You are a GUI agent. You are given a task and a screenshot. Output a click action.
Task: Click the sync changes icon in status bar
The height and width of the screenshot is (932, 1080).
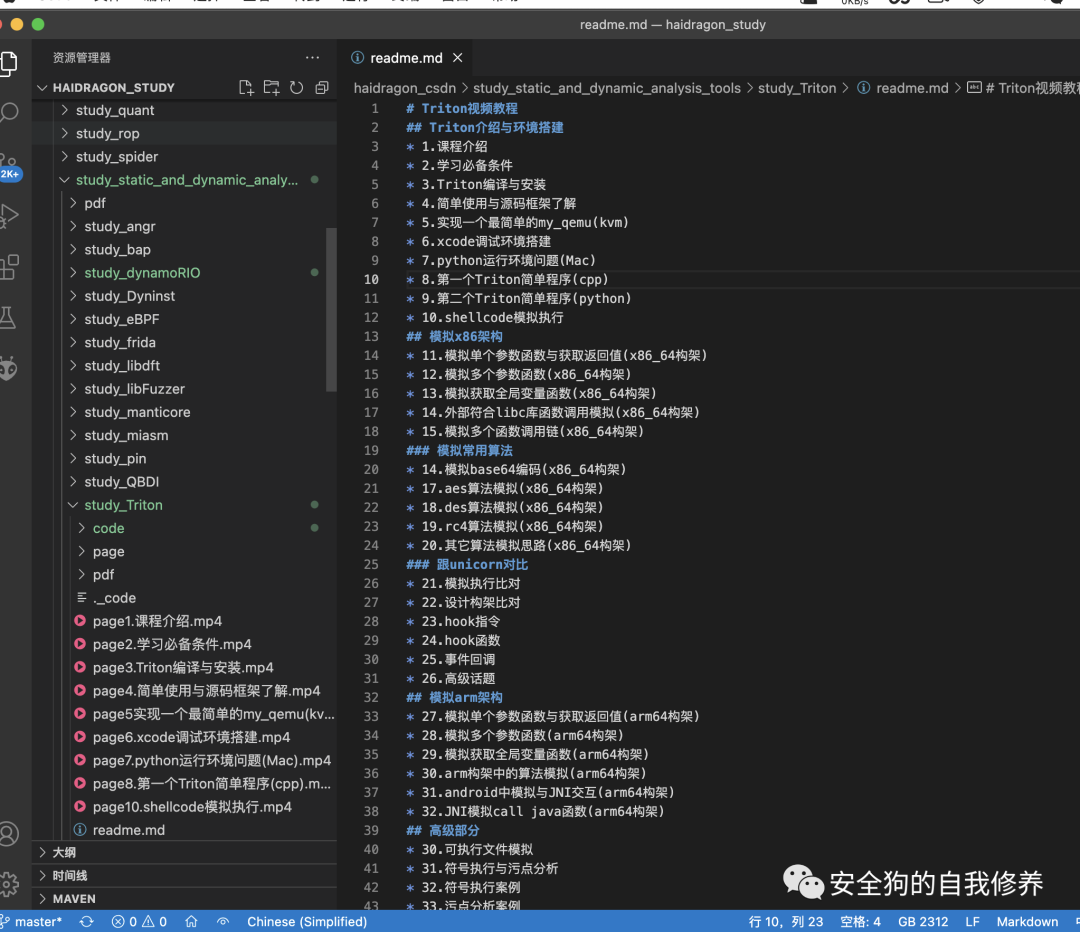coord(86,922)
